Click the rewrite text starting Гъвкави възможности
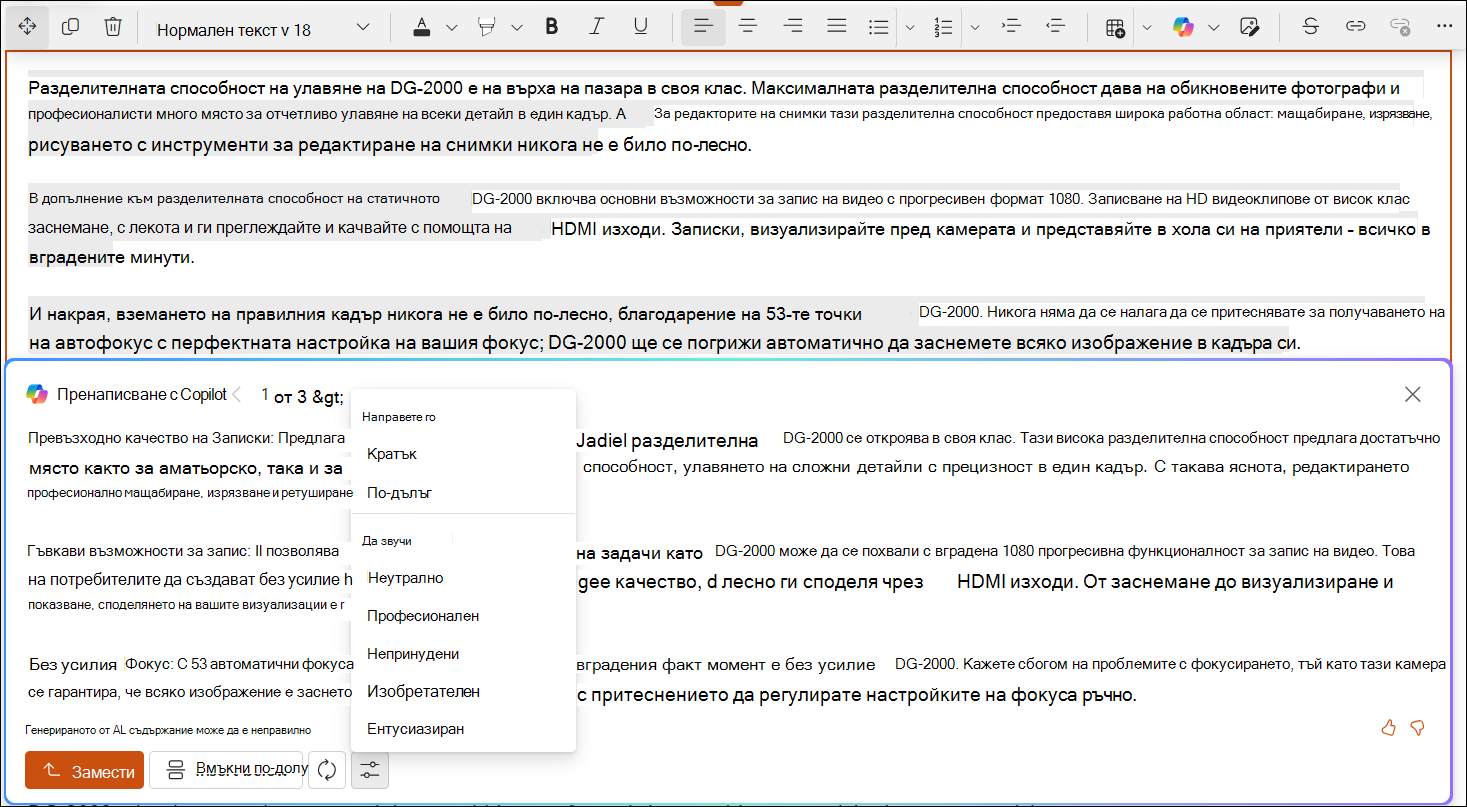This screenshot has height=807, width=1467. click(722, 578)
